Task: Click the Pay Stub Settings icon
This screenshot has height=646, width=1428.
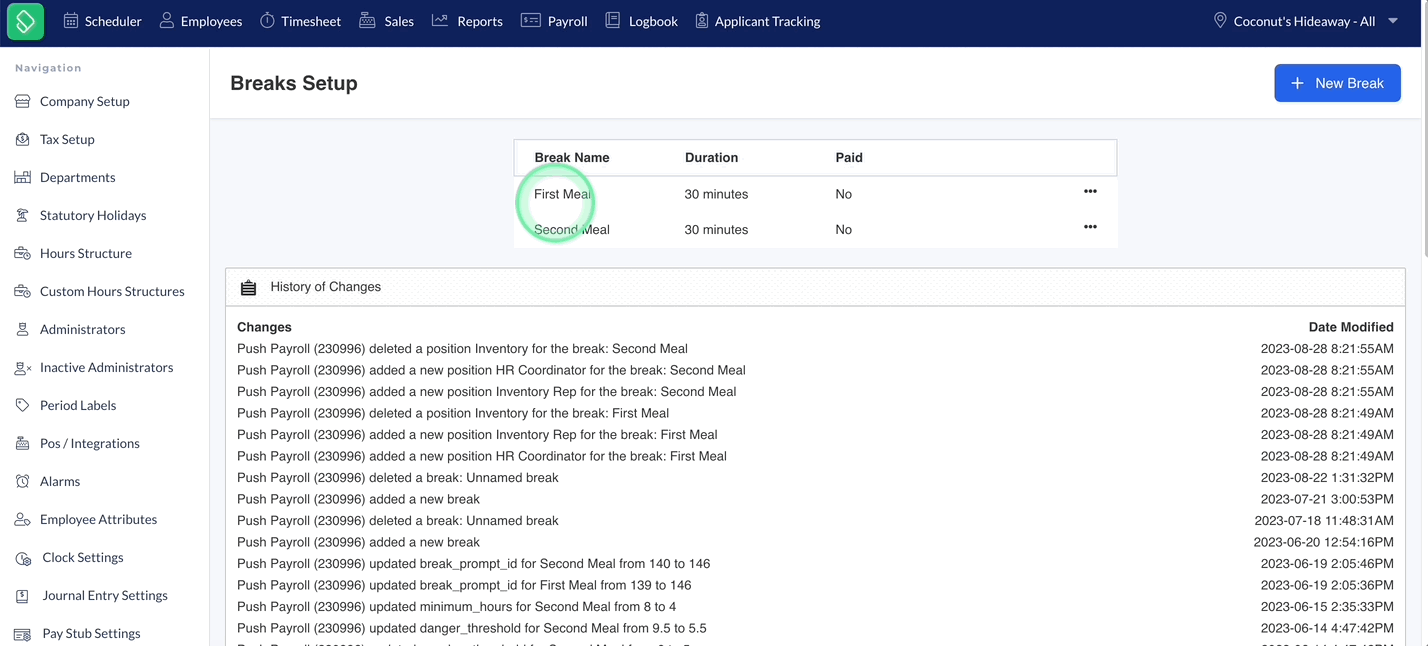Action: pyautogui.click(x=22, y=634)
